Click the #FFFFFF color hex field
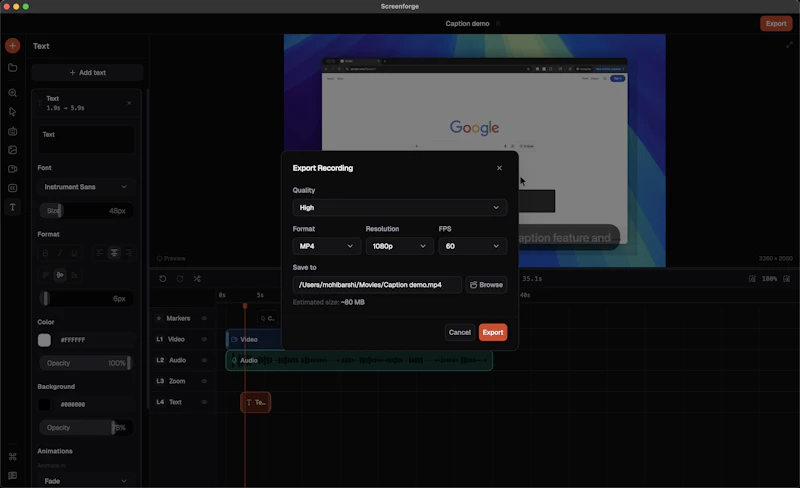The image size is (800, 488). click(x=95, y=340)
